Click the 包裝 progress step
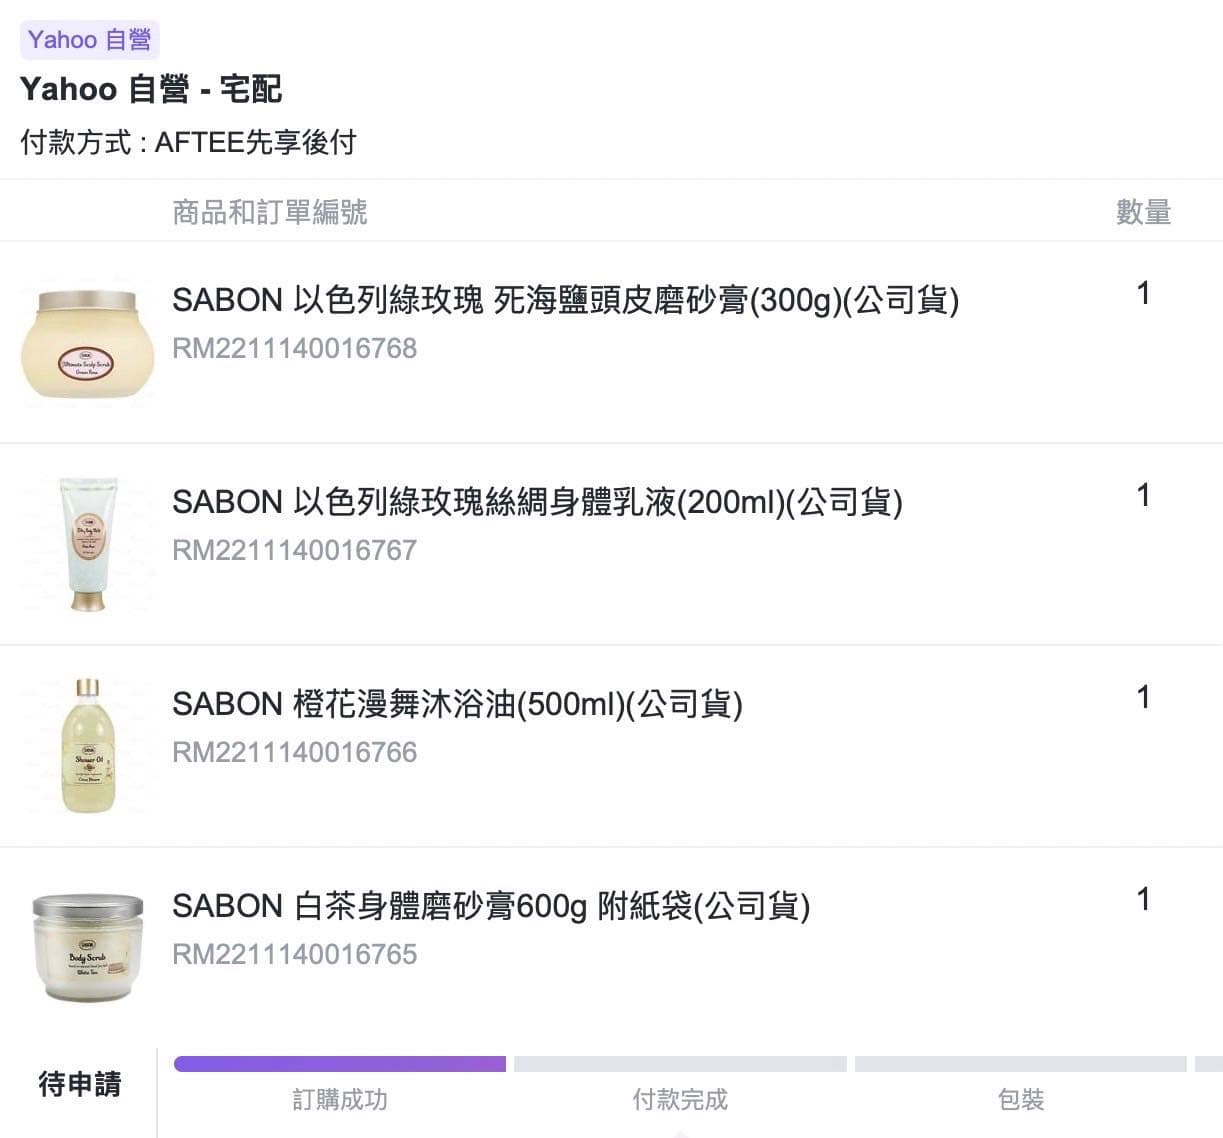Screen dimensions: 1223x1138 [1018, 1099]
